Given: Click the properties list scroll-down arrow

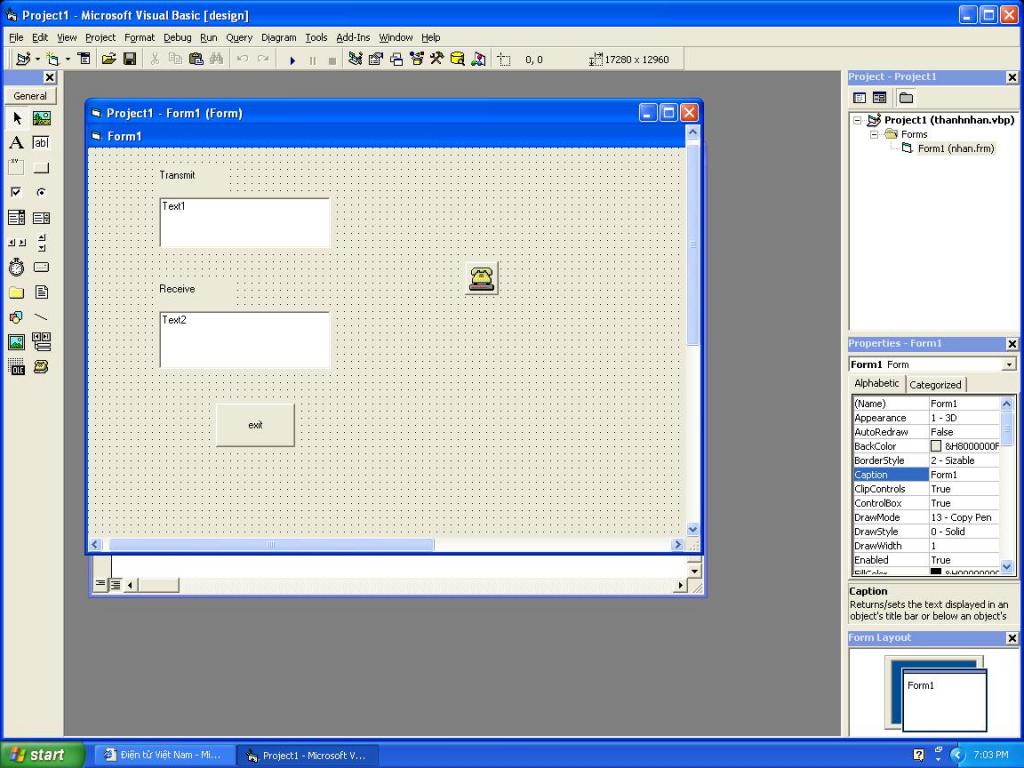Looking at the screenshot, I should pyautogui.click(x=1006, y=567).
